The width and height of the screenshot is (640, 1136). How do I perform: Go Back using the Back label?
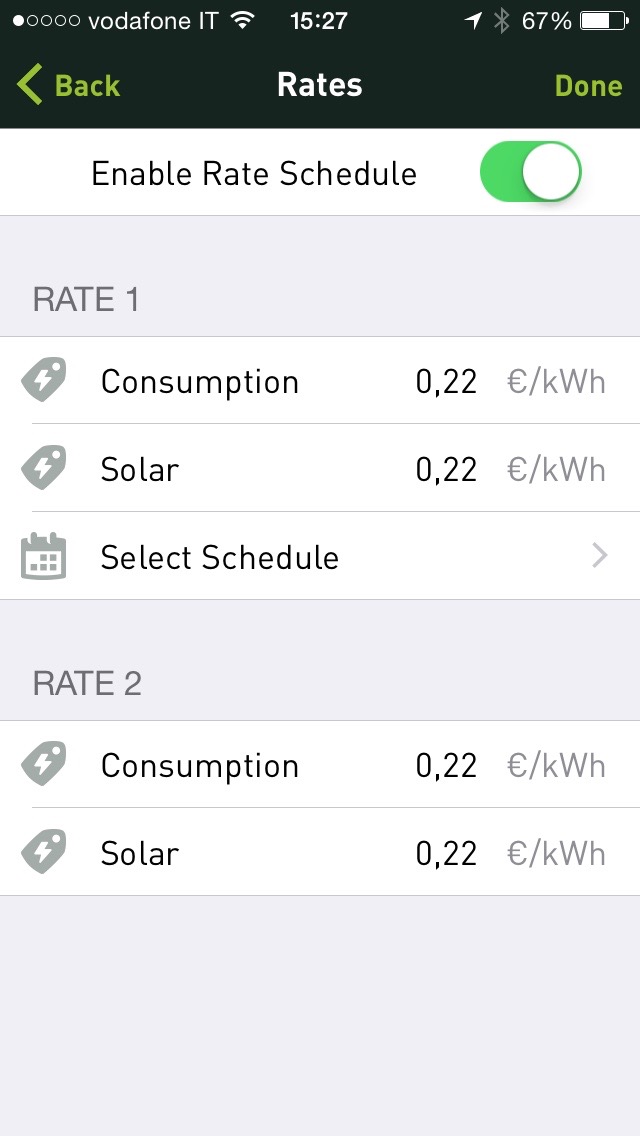88,86
